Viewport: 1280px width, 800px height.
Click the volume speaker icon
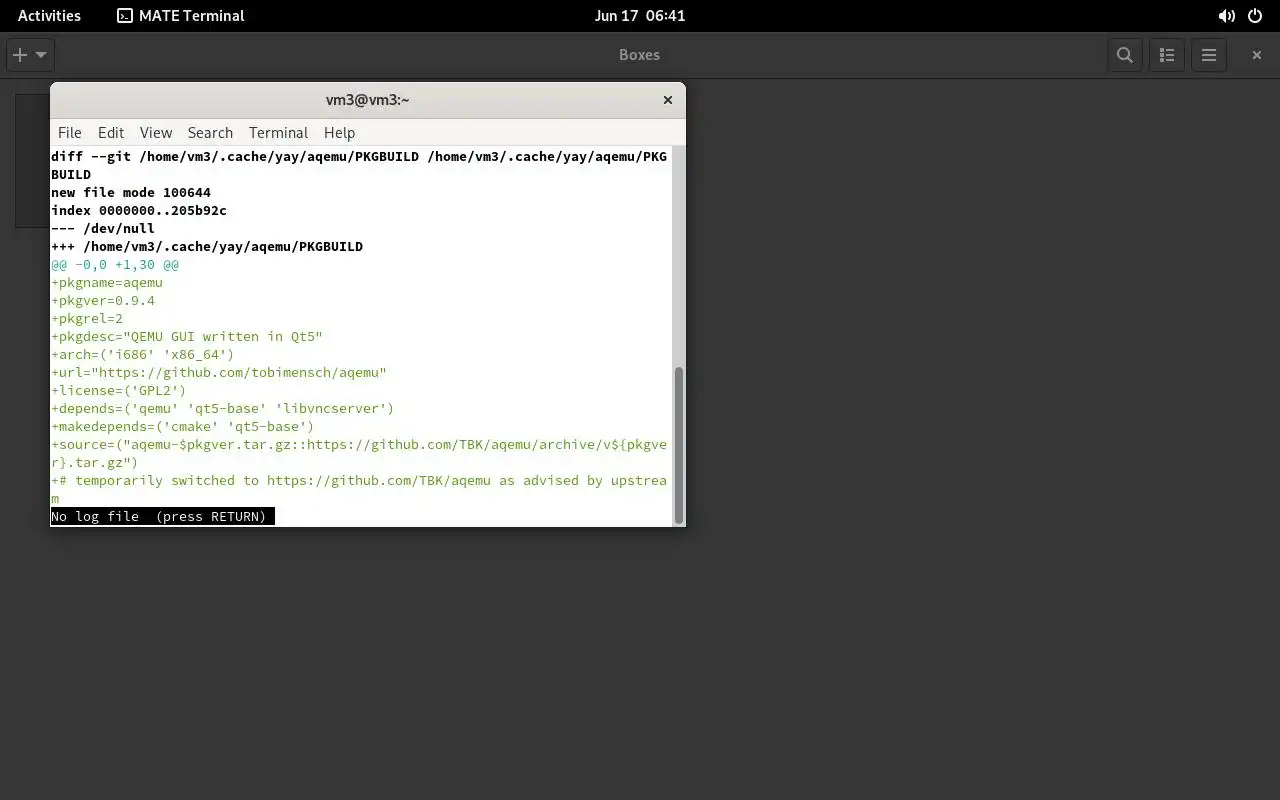[x=1226, y=15]
